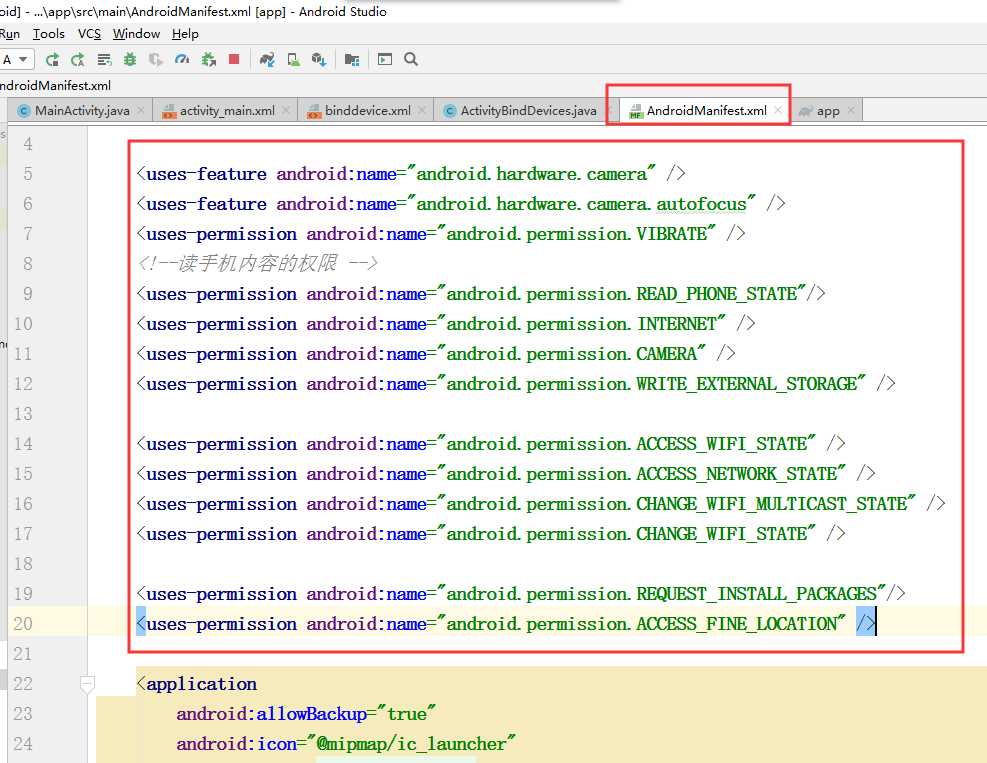Open the Run menu
Image resolution: width=987 pixels, height=763 pixels.
click(10, 34)
